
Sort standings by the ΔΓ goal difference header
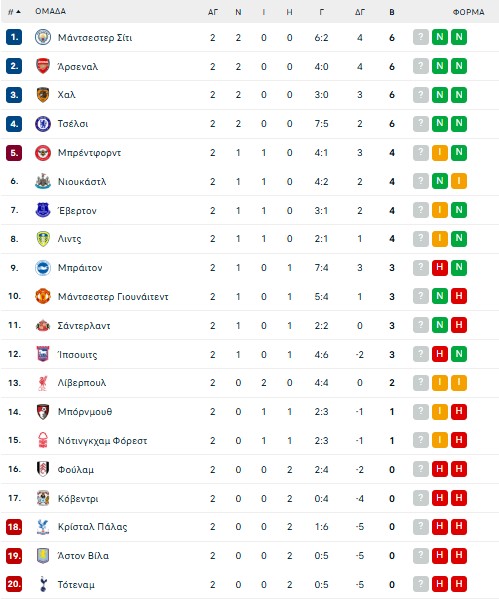coord(360,12)
